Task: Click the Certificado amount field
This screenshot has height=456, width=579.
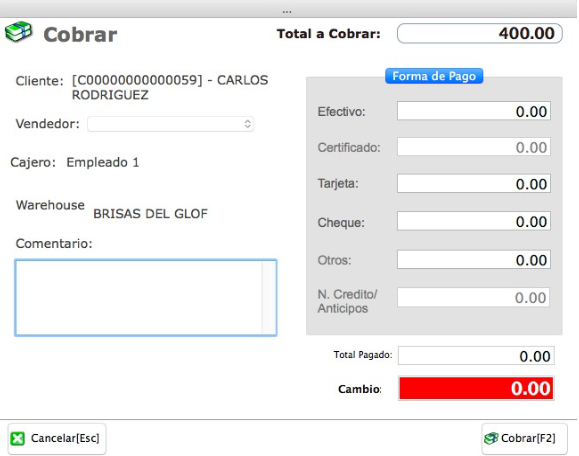Action: (x=474, y=147)
